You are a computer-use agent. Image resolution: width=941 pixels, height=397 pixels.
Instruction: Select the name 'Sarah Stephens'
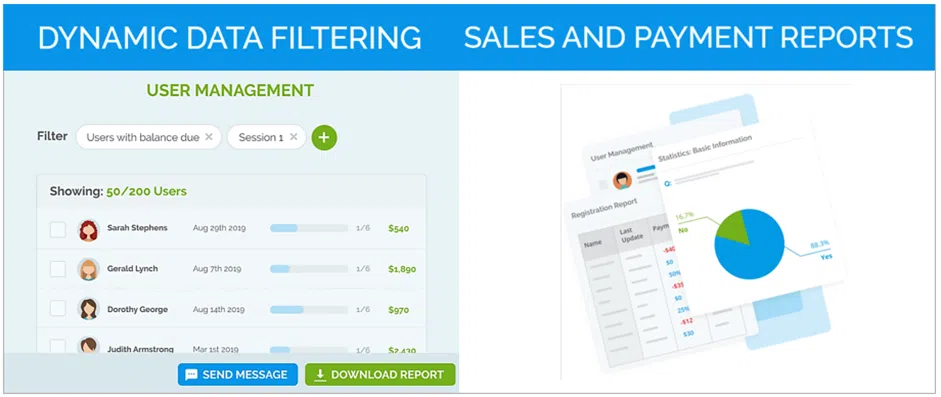pyautogui.click(x=137, y=228)
